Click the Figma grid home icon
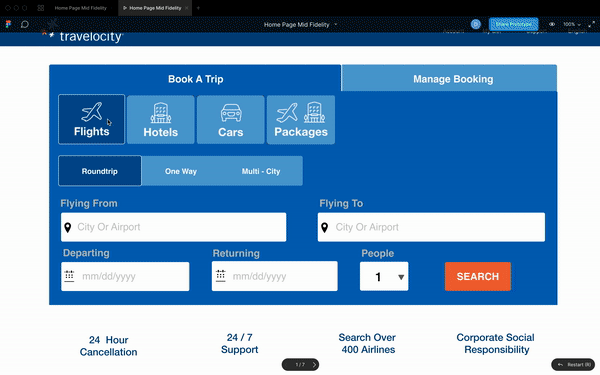Image resolution: width=600 pixels, height=375 pixels. tap(41, 8)
